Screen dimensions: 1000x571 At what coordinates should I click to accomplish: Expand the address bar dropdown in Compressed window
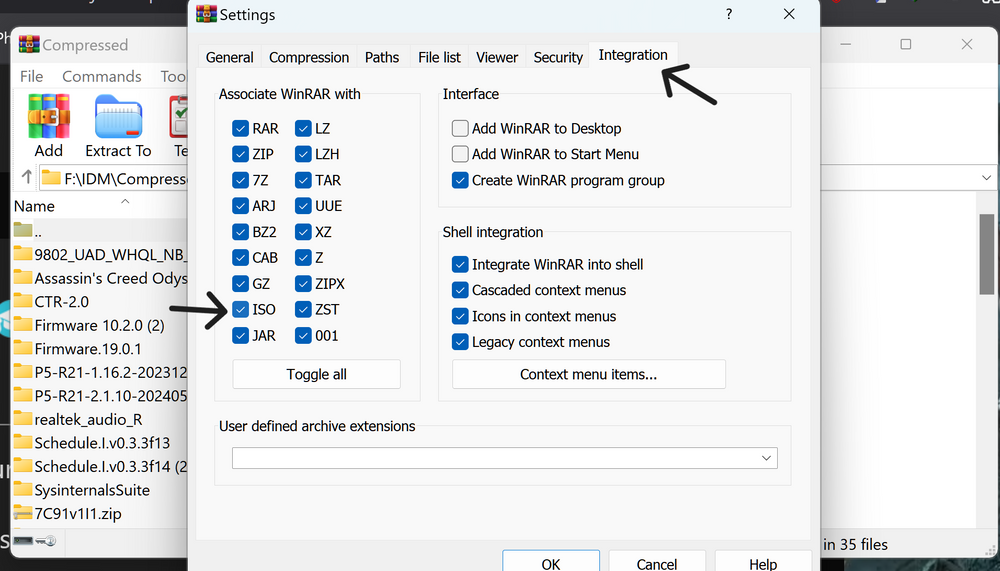click(x=986, y=178)
